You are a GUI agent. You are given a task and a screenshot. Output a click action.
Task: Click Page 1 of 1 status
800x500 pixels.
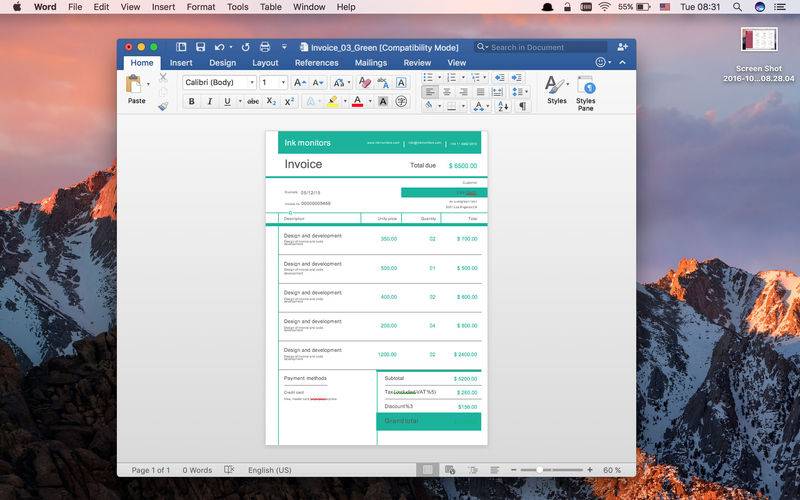pyautogui.click(x=151, y=470)
